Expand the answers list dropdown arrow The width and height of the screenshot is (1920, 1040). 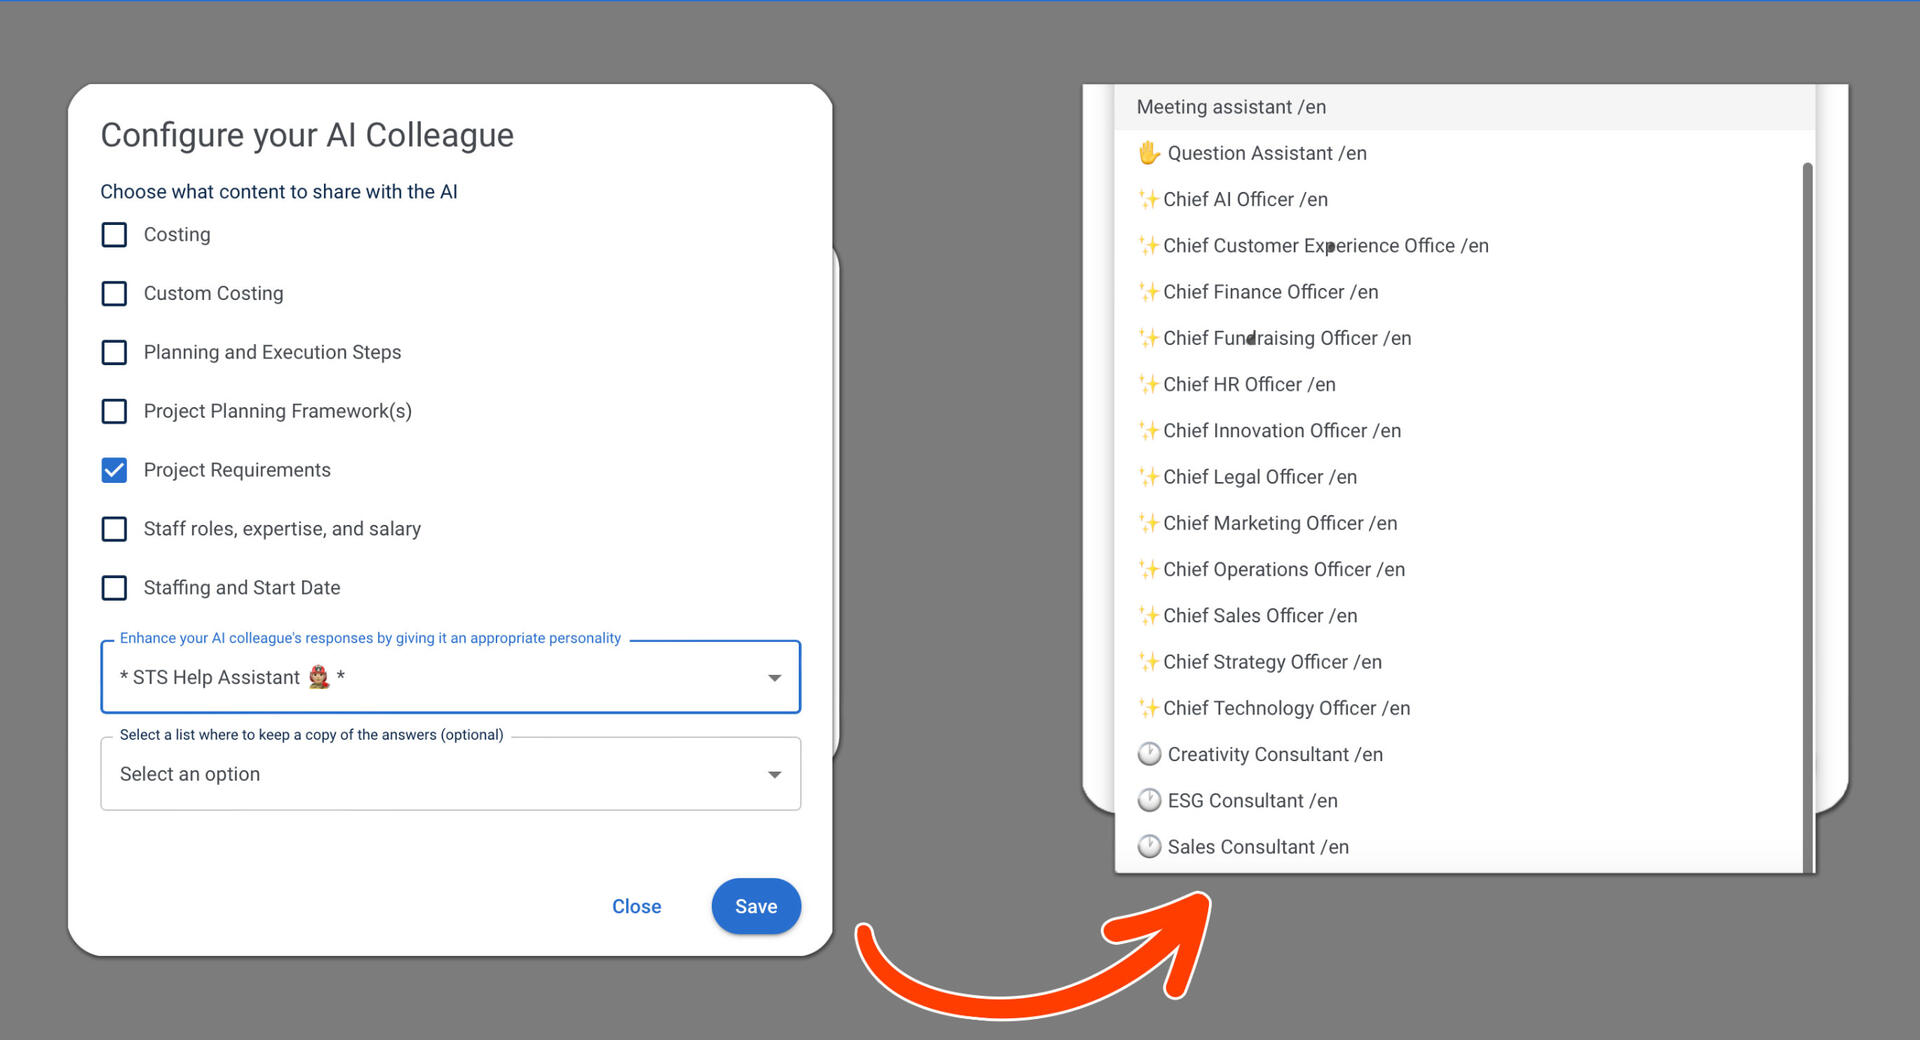click(x=774, y=775)
